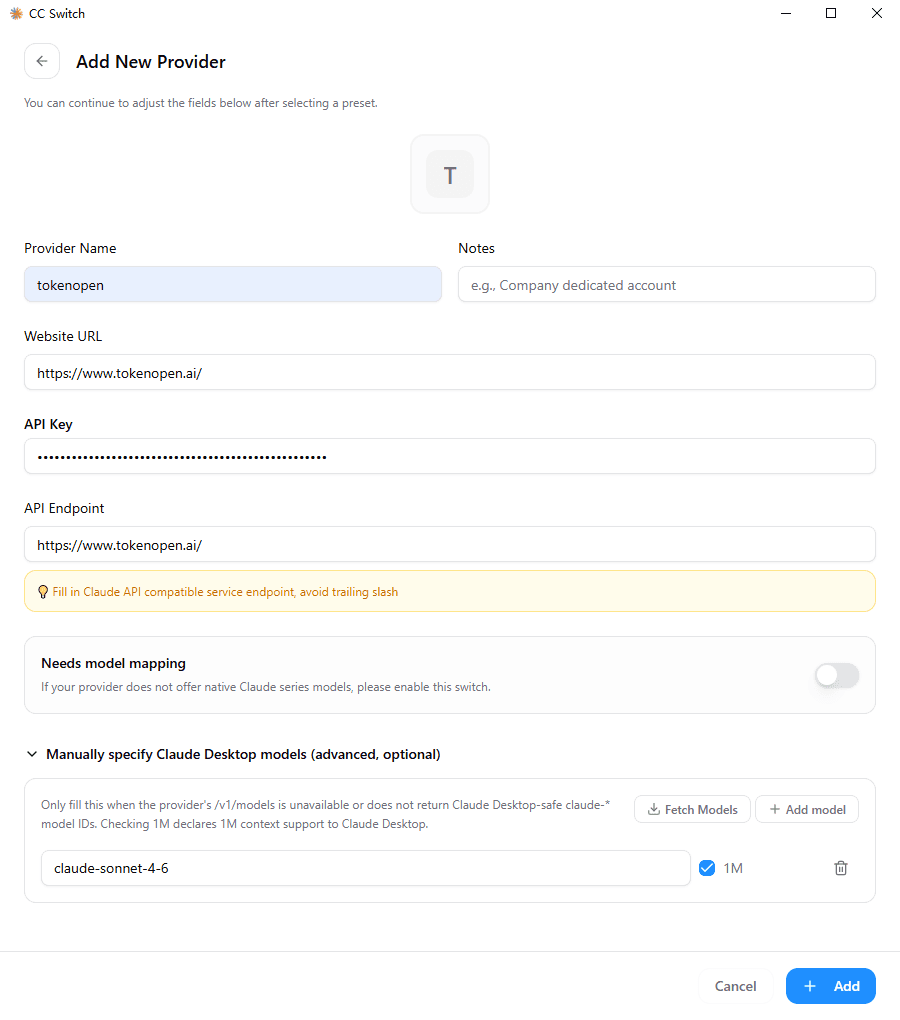This screenshot has height=1020, width=900.
Task: Focus the Provider Name field
Action: (x=233, y=284)
